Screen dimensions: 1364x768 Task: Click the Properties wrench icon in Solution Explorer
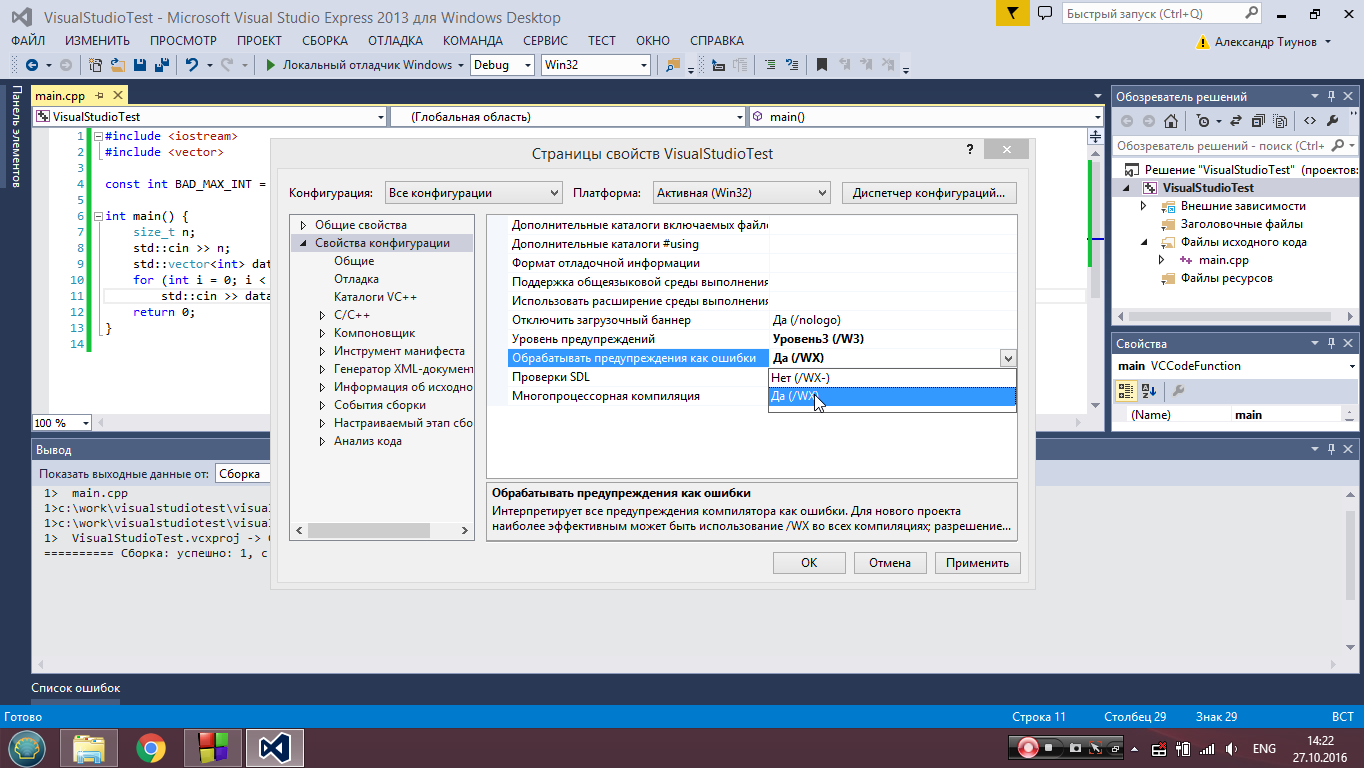point(1332,121)
